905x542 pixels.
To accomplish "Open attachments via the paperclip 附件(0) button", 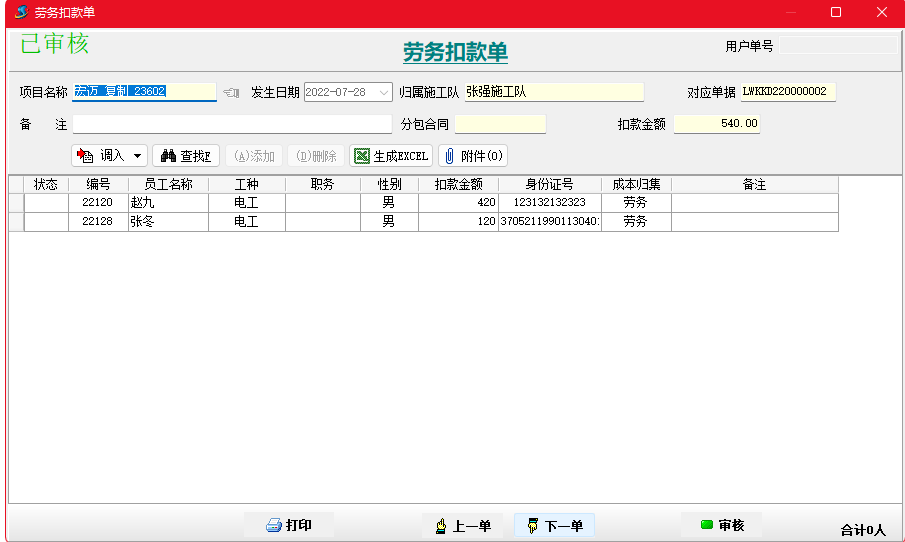I will pos(473,156).
